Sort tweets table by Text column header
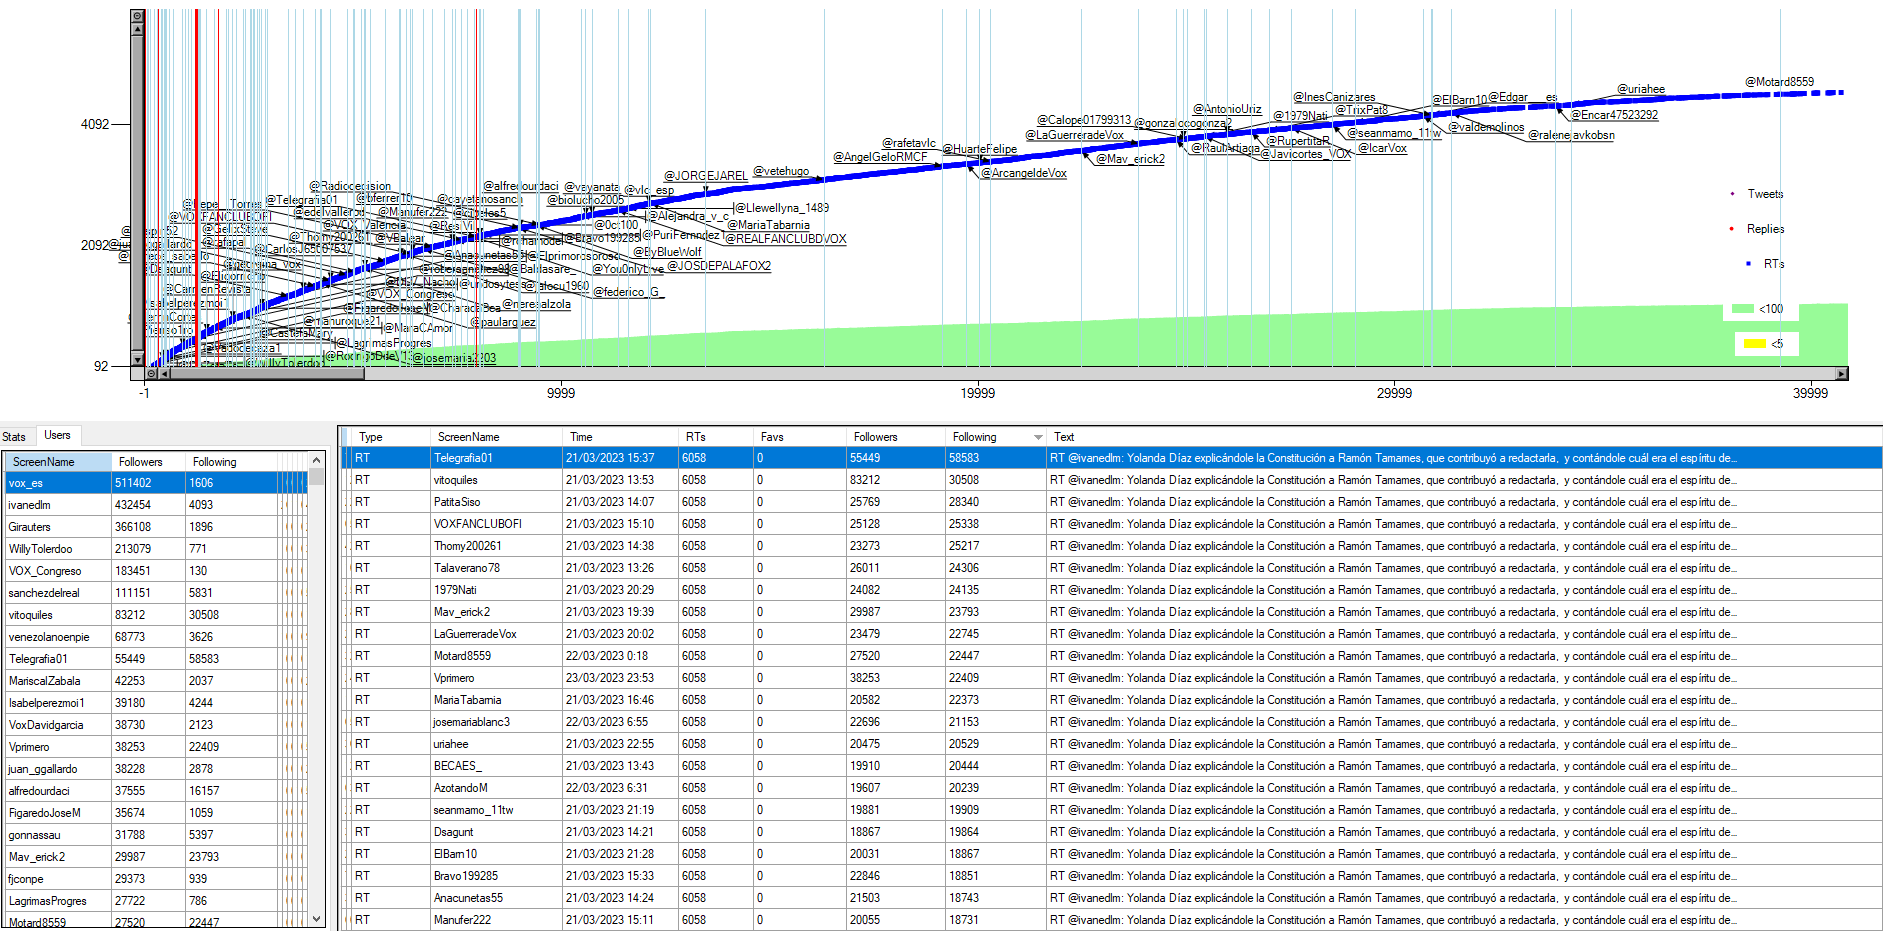The image size is (1883, 931). coord(1465,437)
